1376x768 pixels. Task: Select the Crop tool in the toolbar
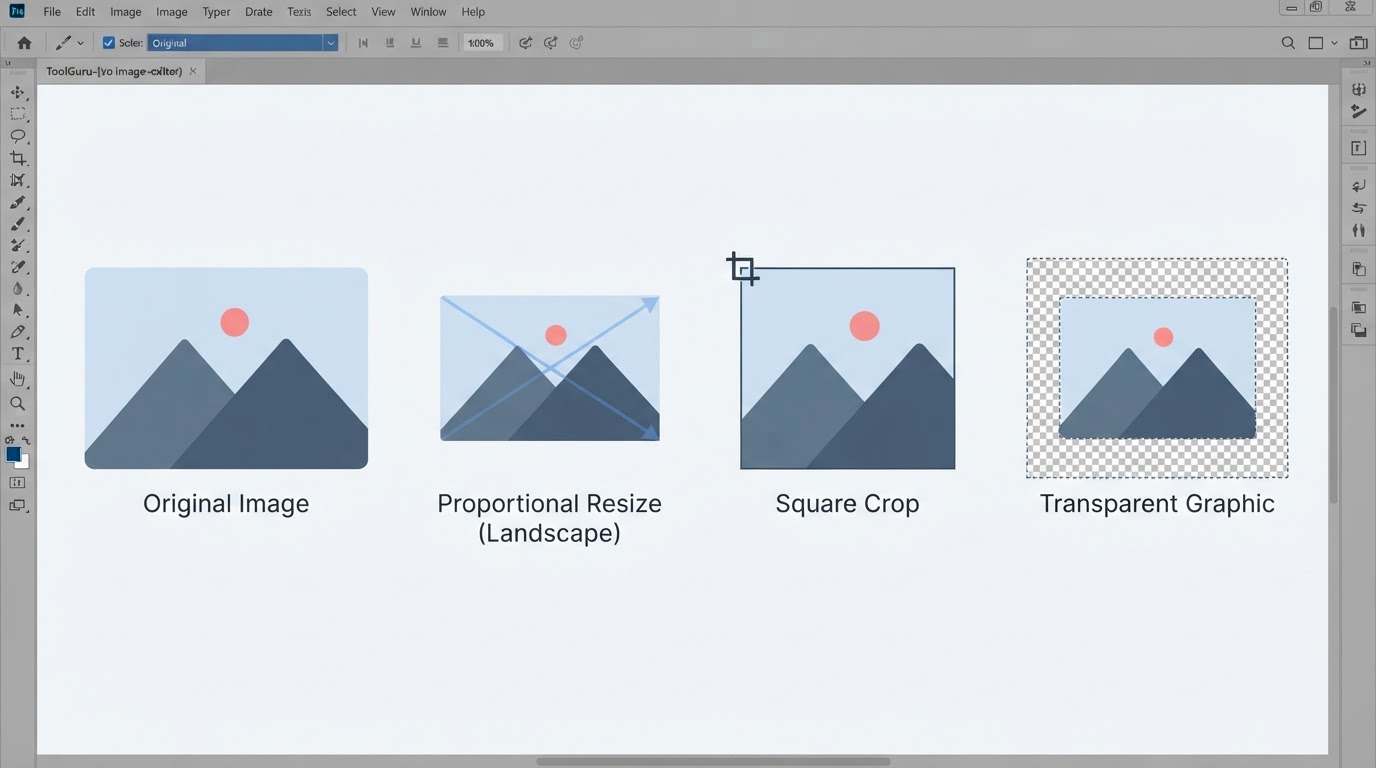click(x=17, y=158)
